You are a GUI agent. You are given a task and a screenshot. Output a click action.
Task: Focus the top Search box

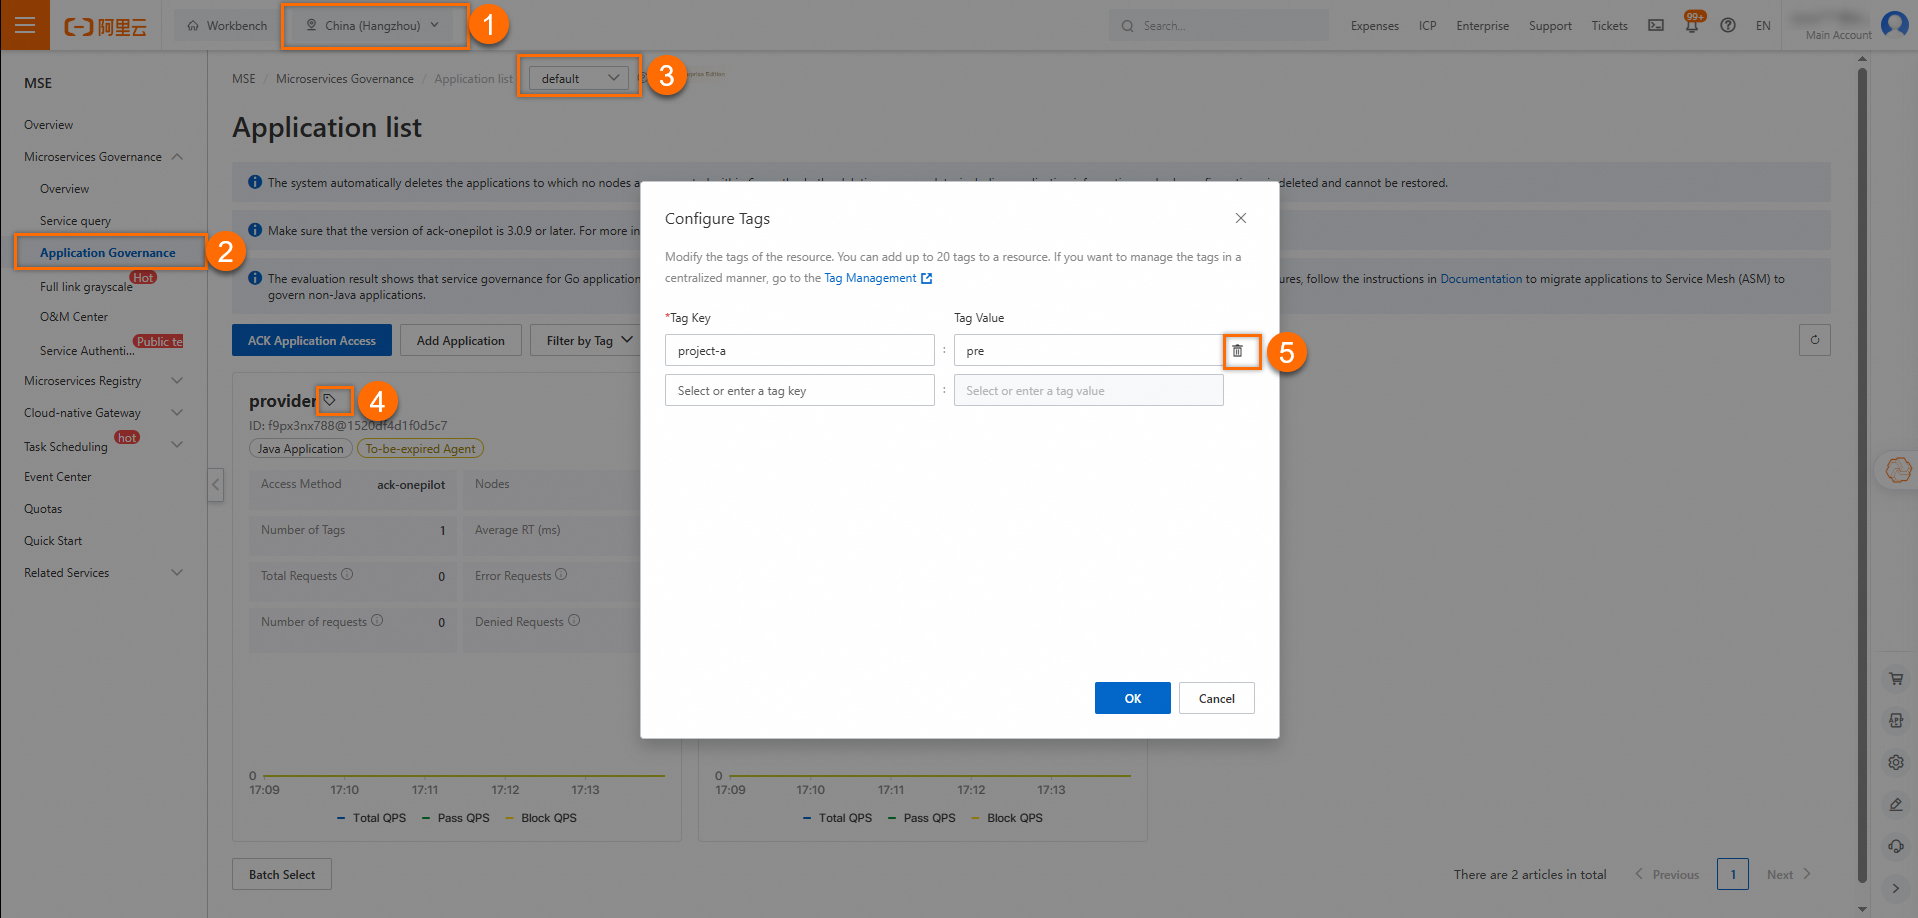coord(1218,26)
